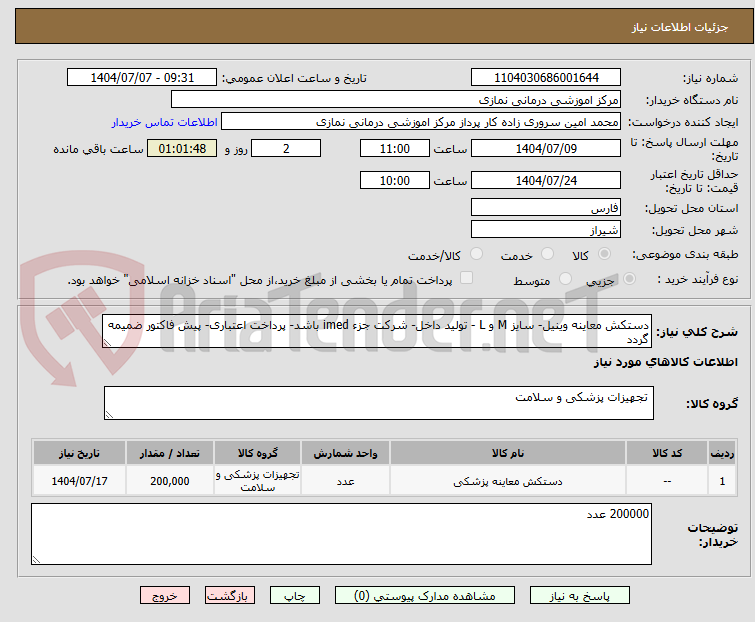Click the response deadline date 1404/07/09
Viewport: 755px width, 622px height.
click(546, 148)
